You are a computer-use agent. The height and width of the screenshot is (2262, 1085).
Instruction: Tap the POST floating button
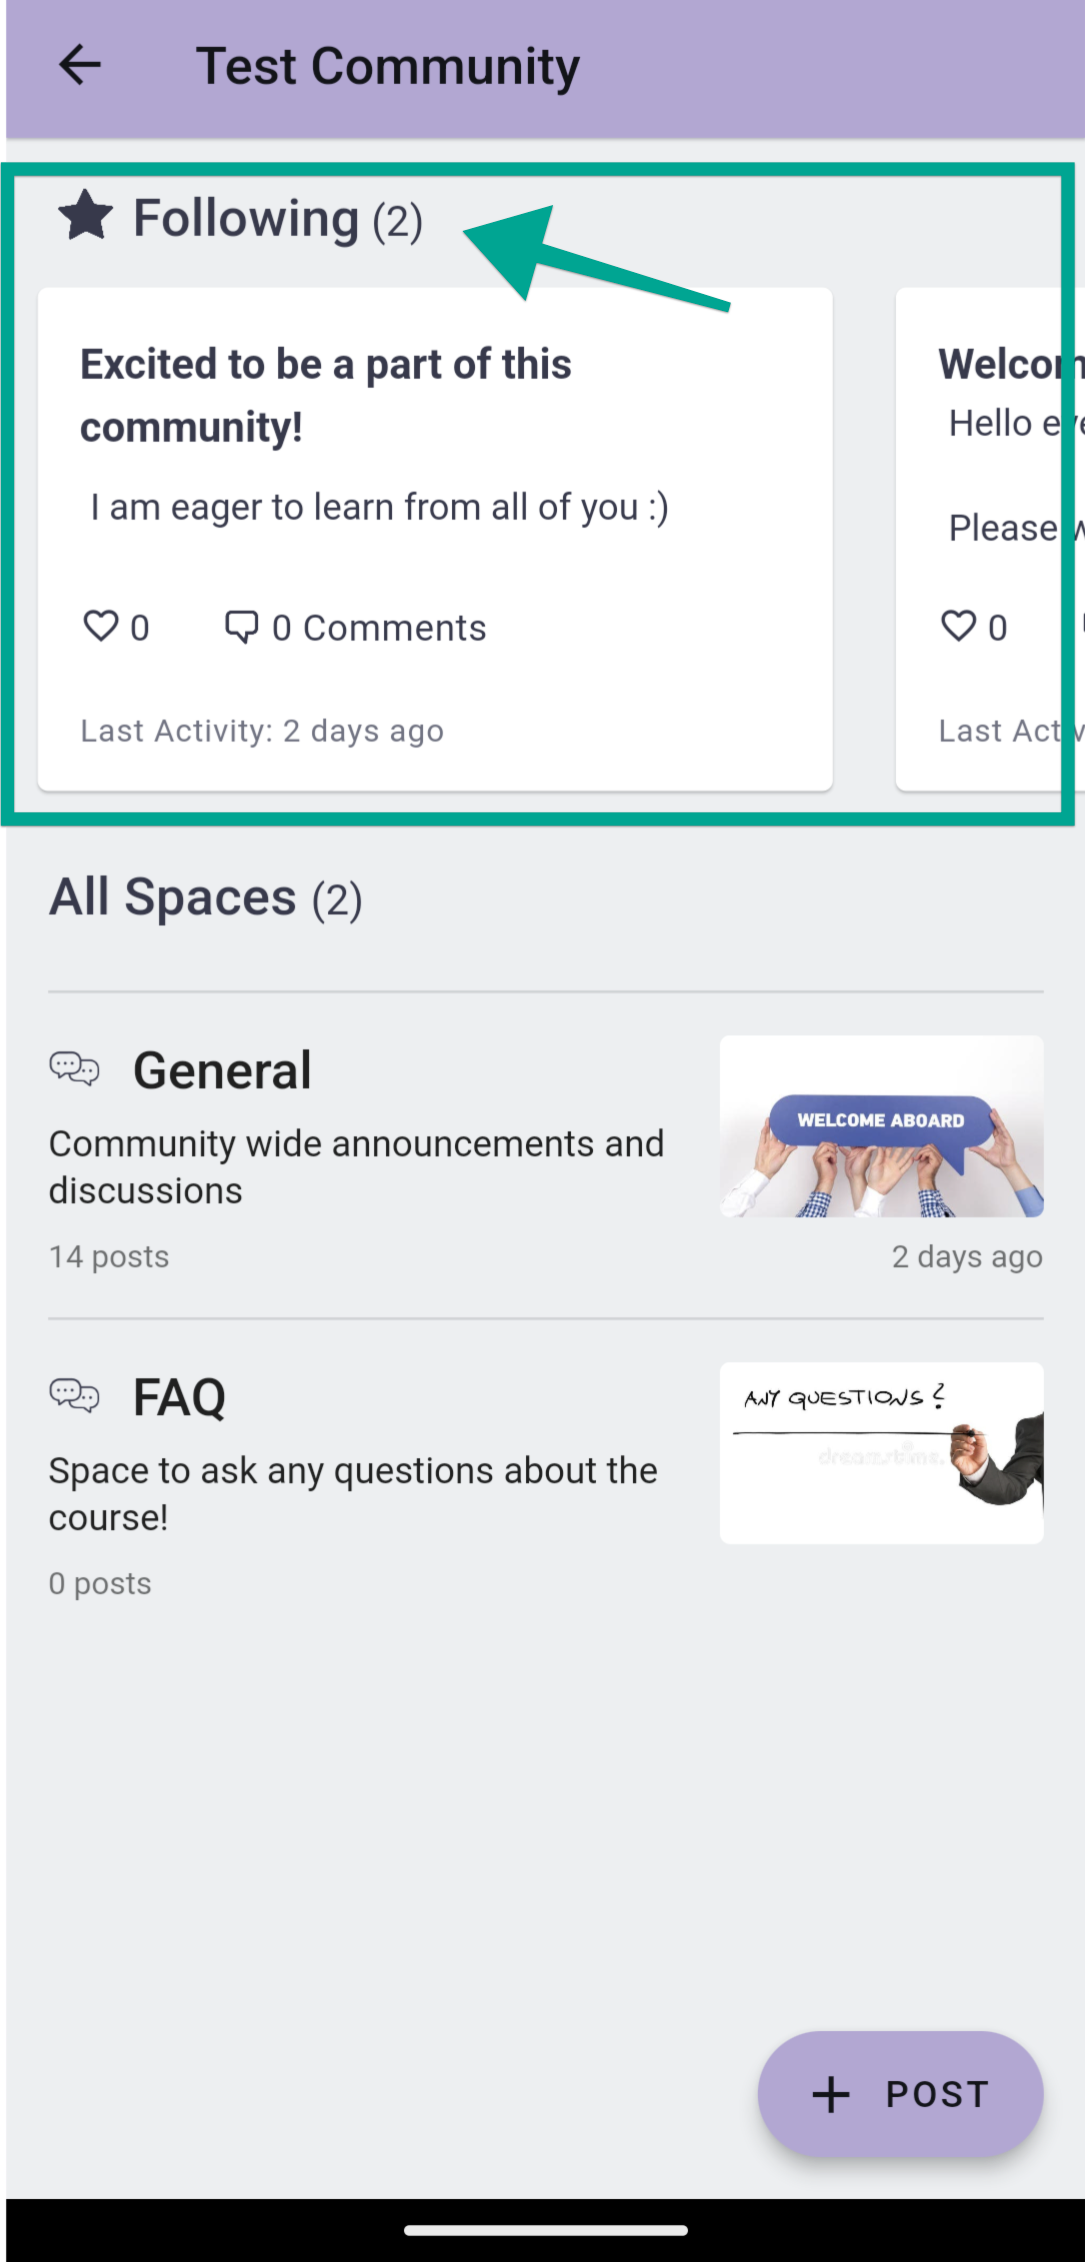click(901, 2093)
